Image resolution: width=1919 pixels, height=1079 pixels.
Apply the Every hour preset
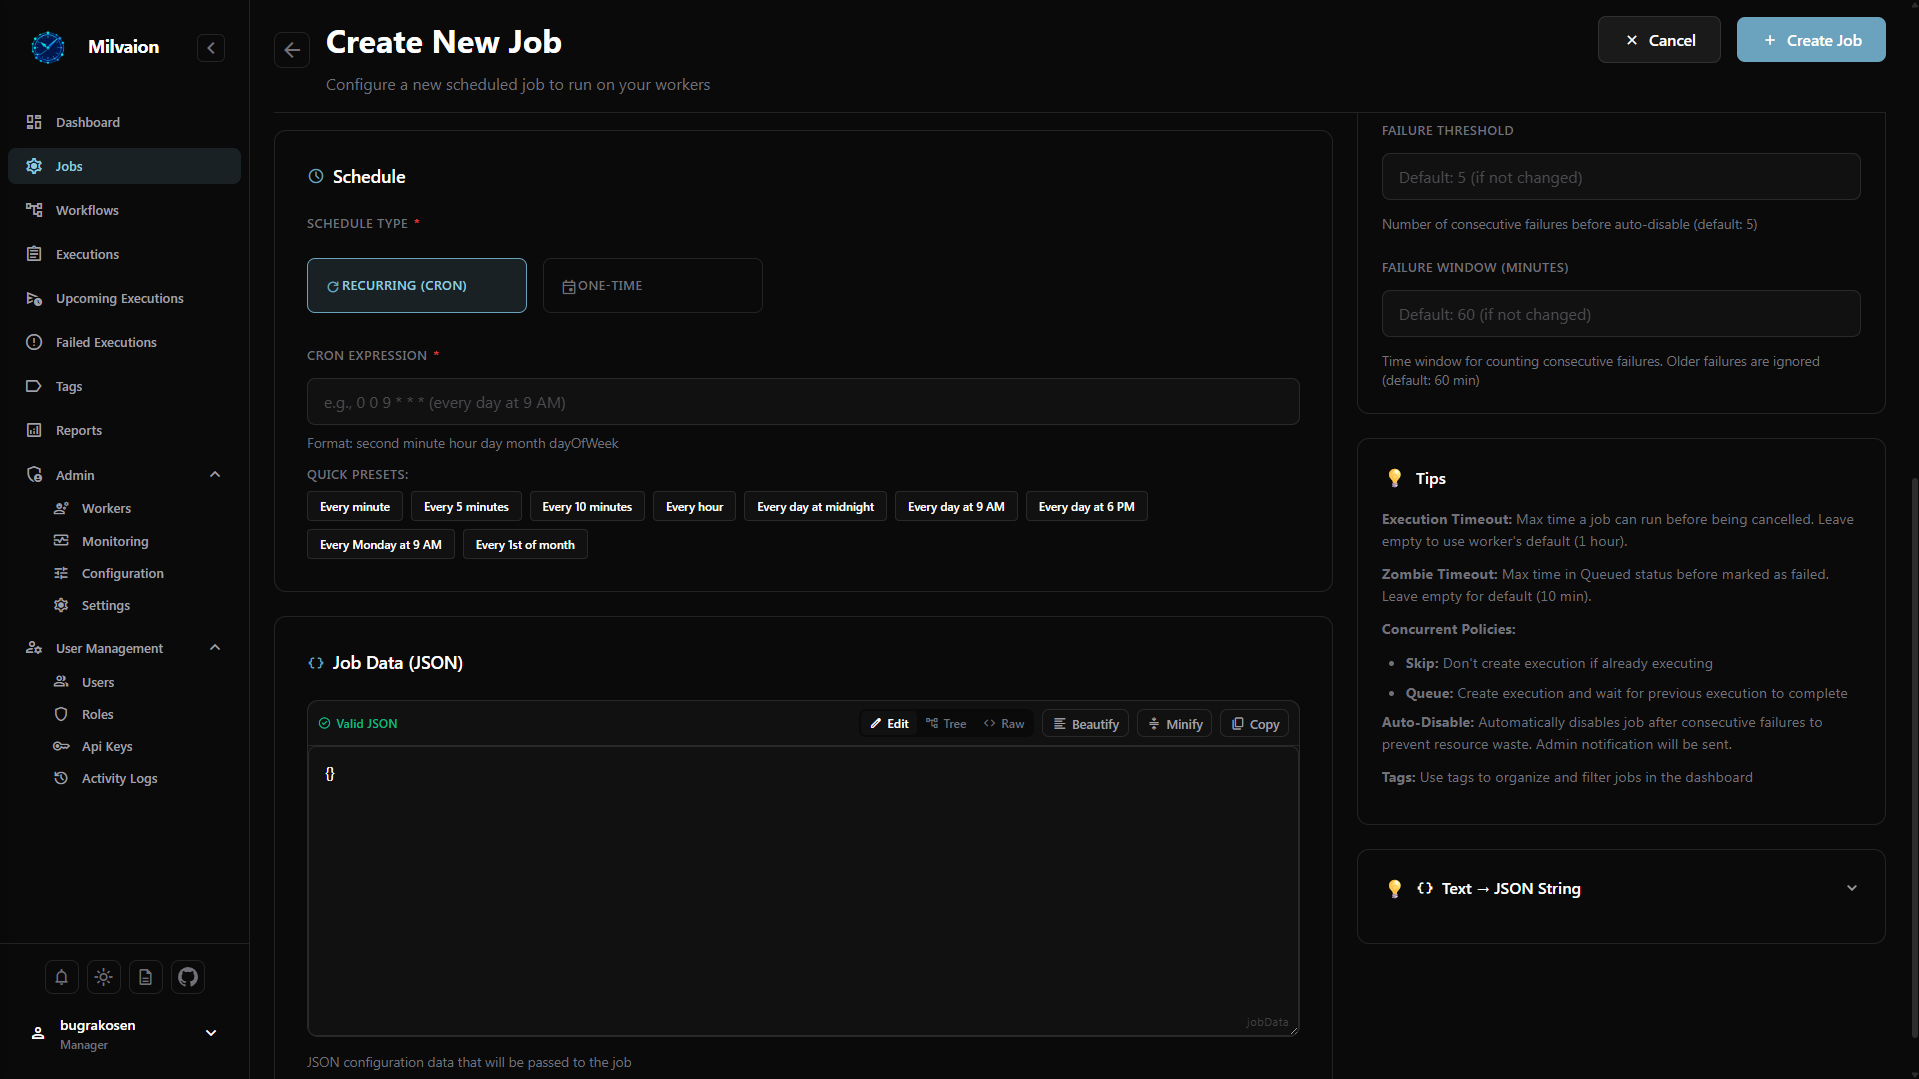click(694, 507)
